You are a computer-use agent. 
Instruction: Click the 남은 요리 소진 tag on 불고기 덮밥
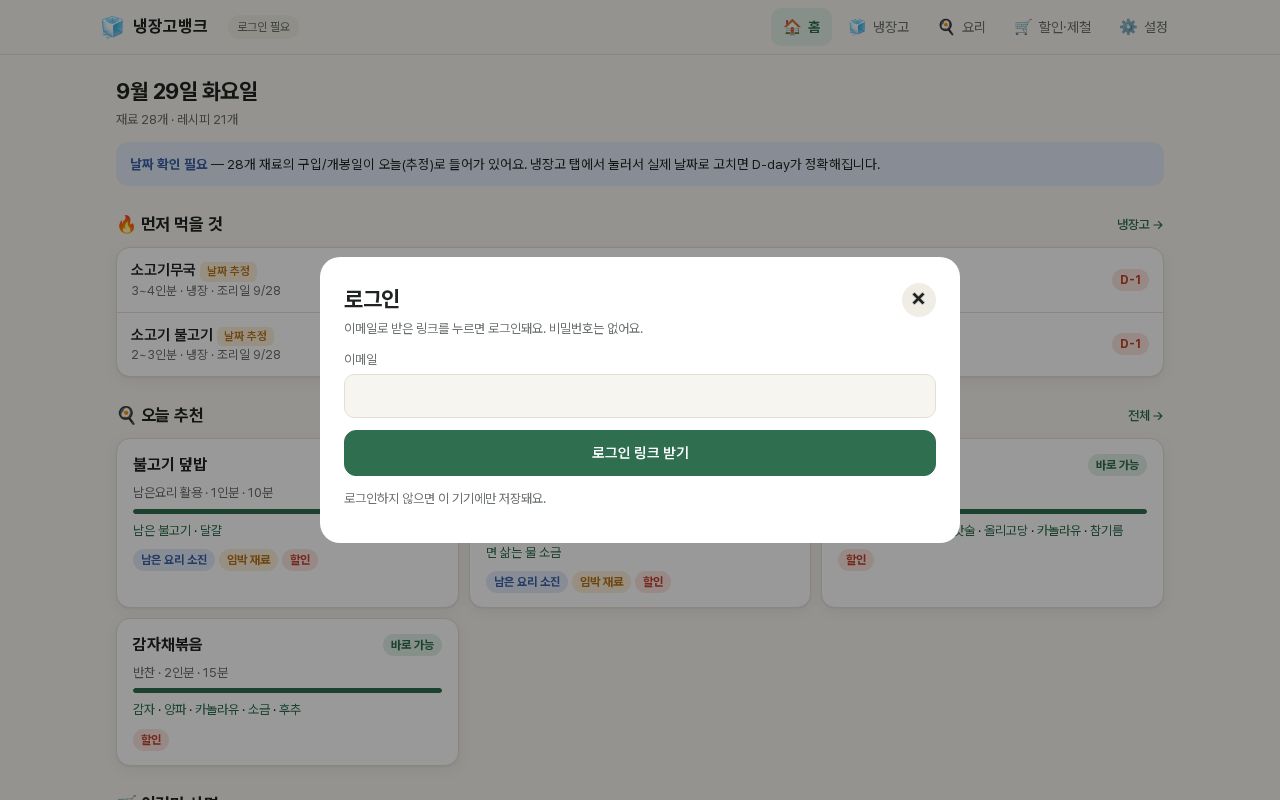[x=174, y=560]
